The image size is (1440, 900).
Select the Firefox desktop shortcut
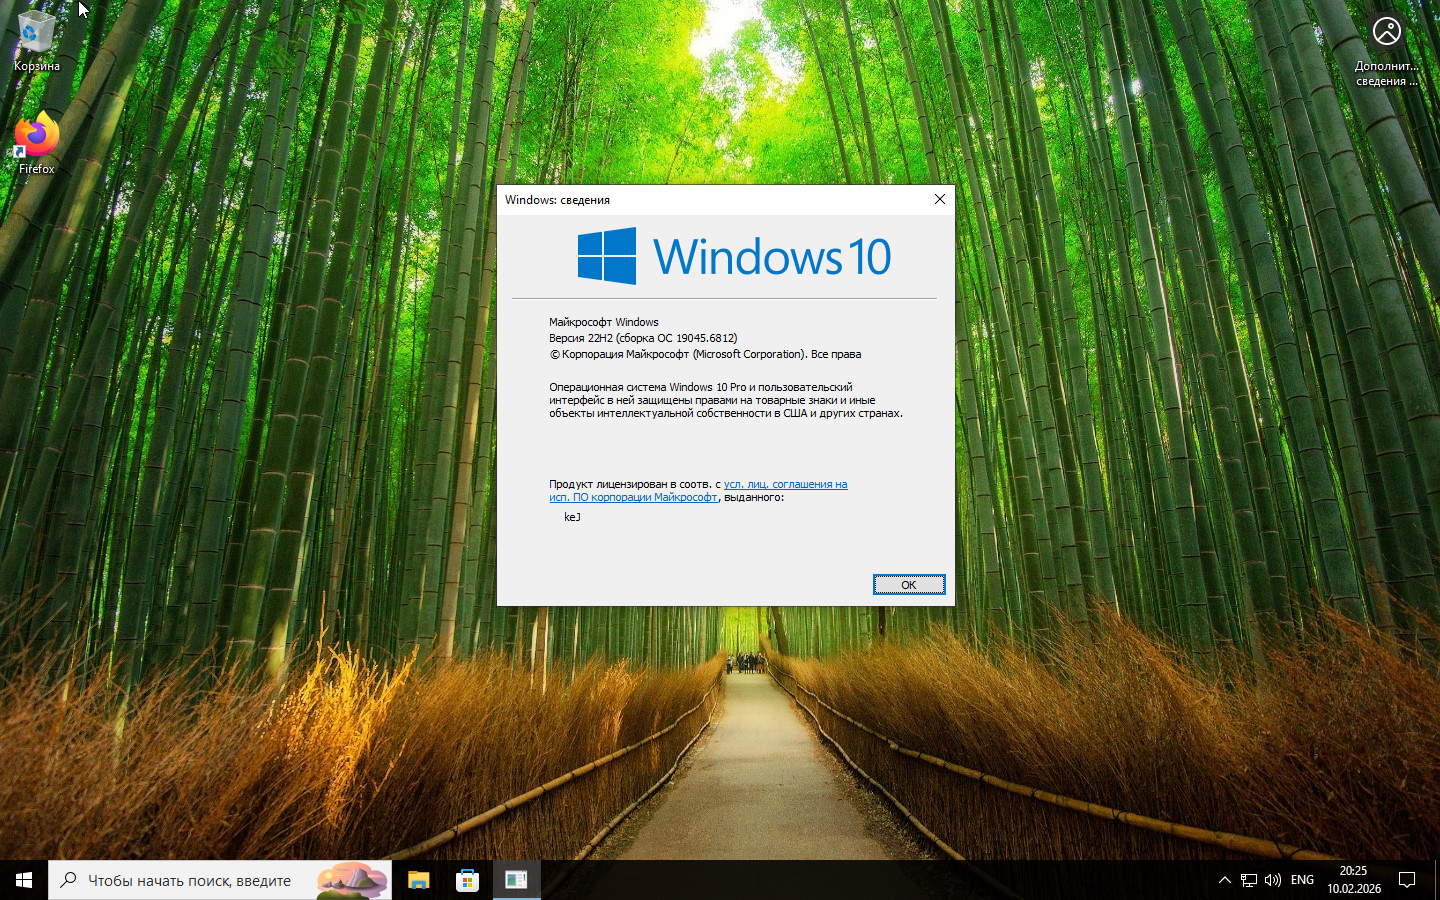point(36,142)
